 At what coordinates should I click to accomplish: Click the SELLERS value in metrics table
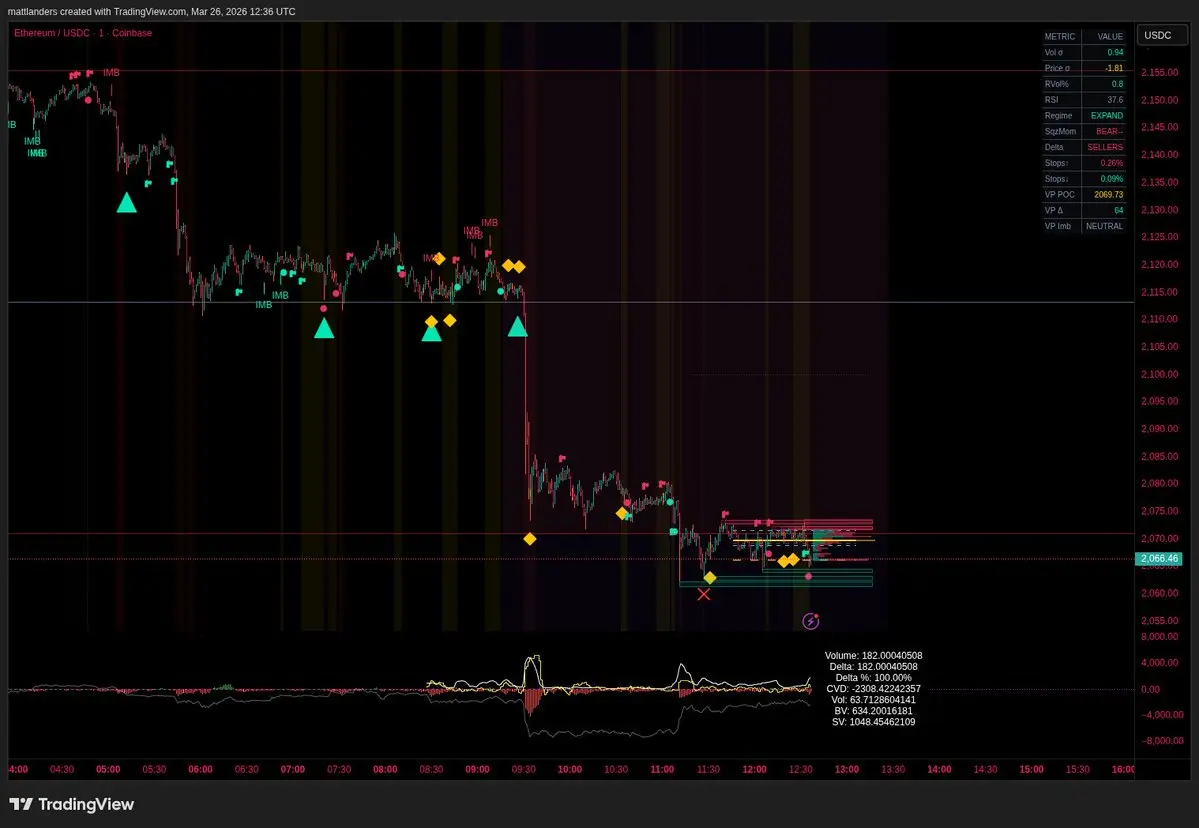1105,147
